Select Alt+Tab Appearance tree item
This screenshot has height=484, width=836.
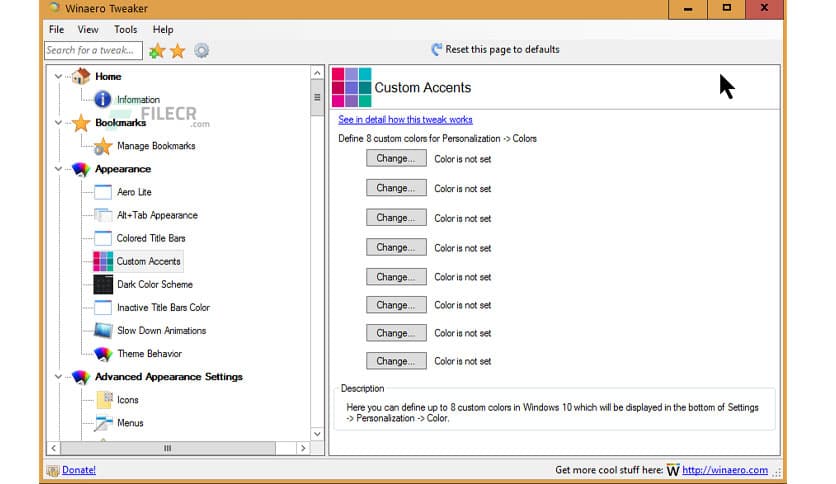click(x=157, y=215)
